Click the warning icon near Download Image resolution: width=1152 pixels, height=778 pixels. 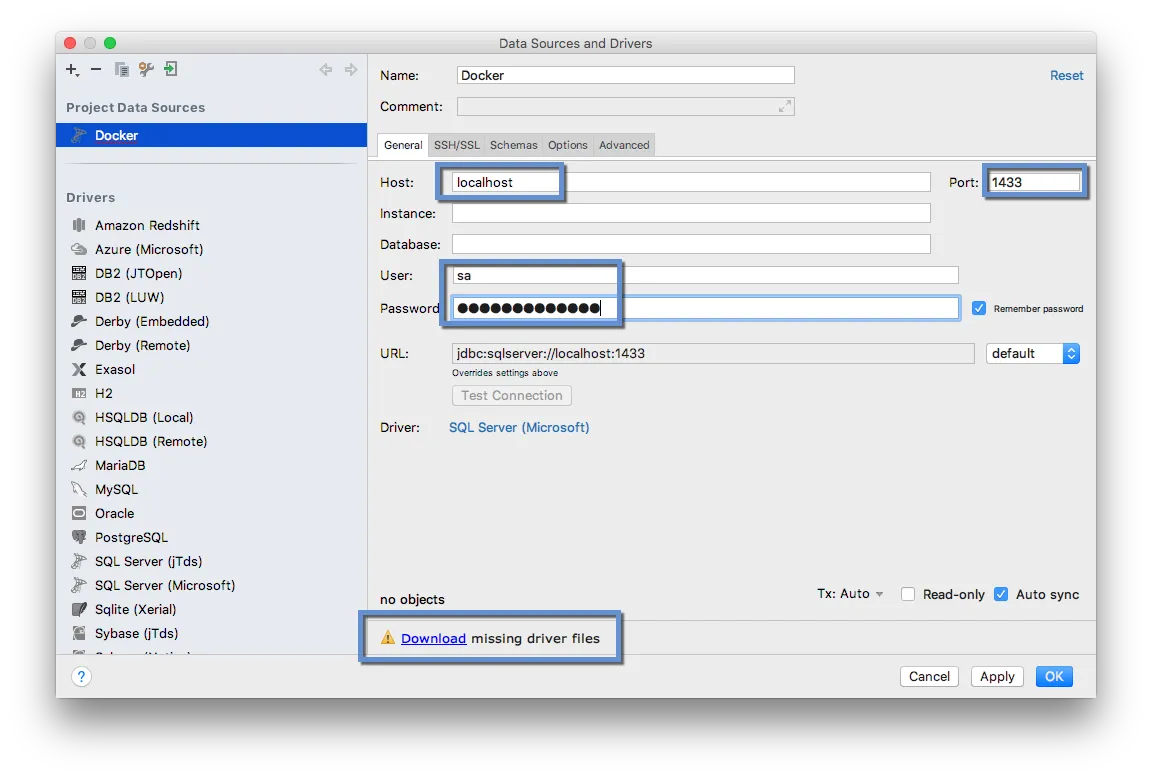click(387, 638)
